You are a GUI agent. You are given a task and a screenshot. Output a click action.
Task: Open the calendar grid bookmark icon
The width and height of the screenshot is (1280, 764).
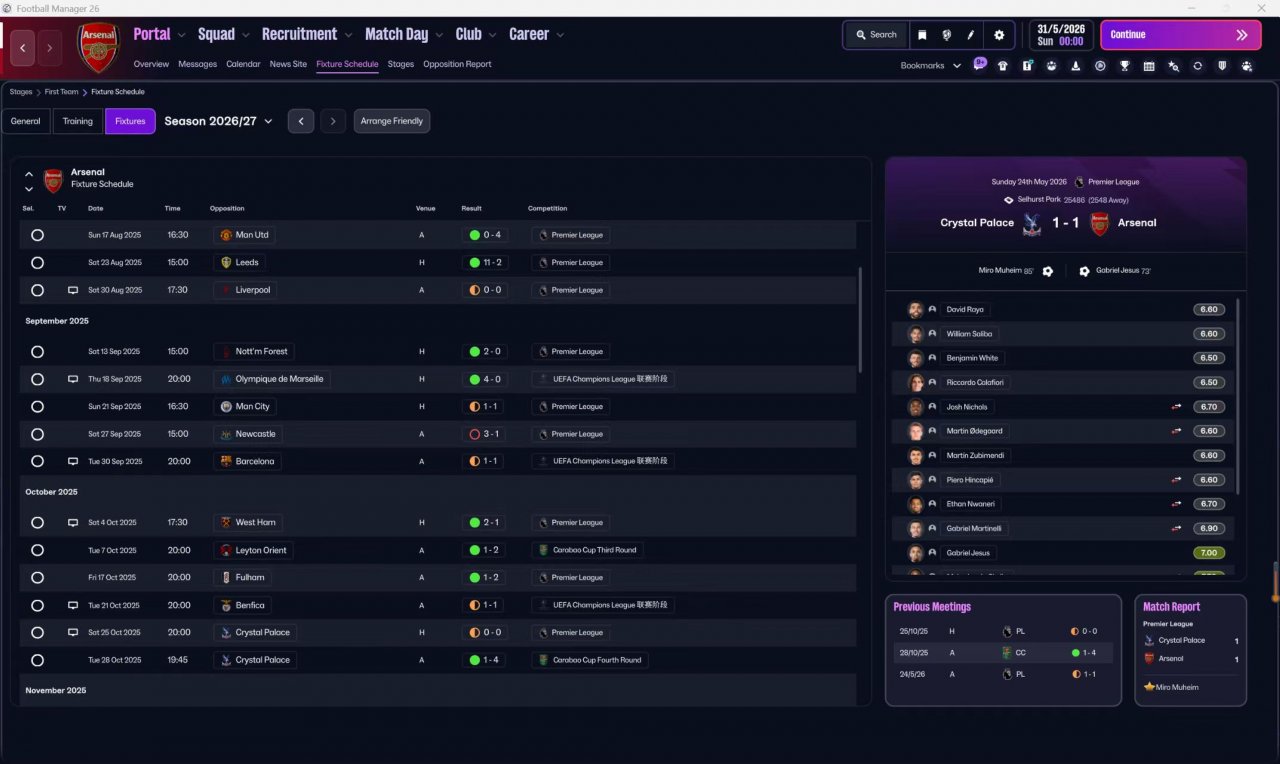[1149, 66]
